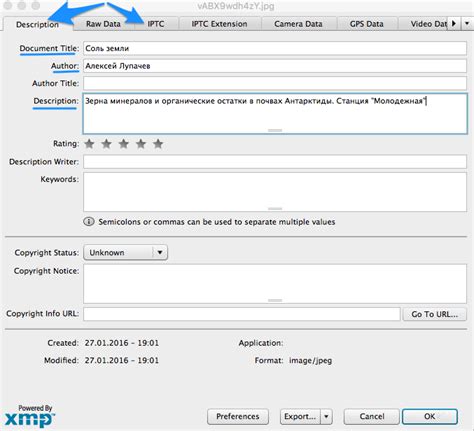Click the Preferences button
Image resolution: width=474 pixels, height=431 pixels.
[x=238, y=416]
